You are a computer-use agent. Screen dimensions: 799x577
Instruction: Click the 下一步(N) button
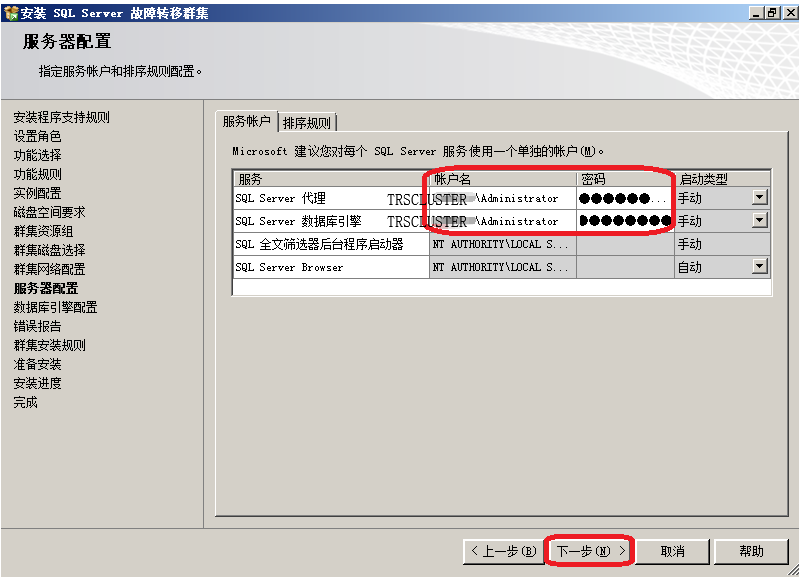coord(590,552)
